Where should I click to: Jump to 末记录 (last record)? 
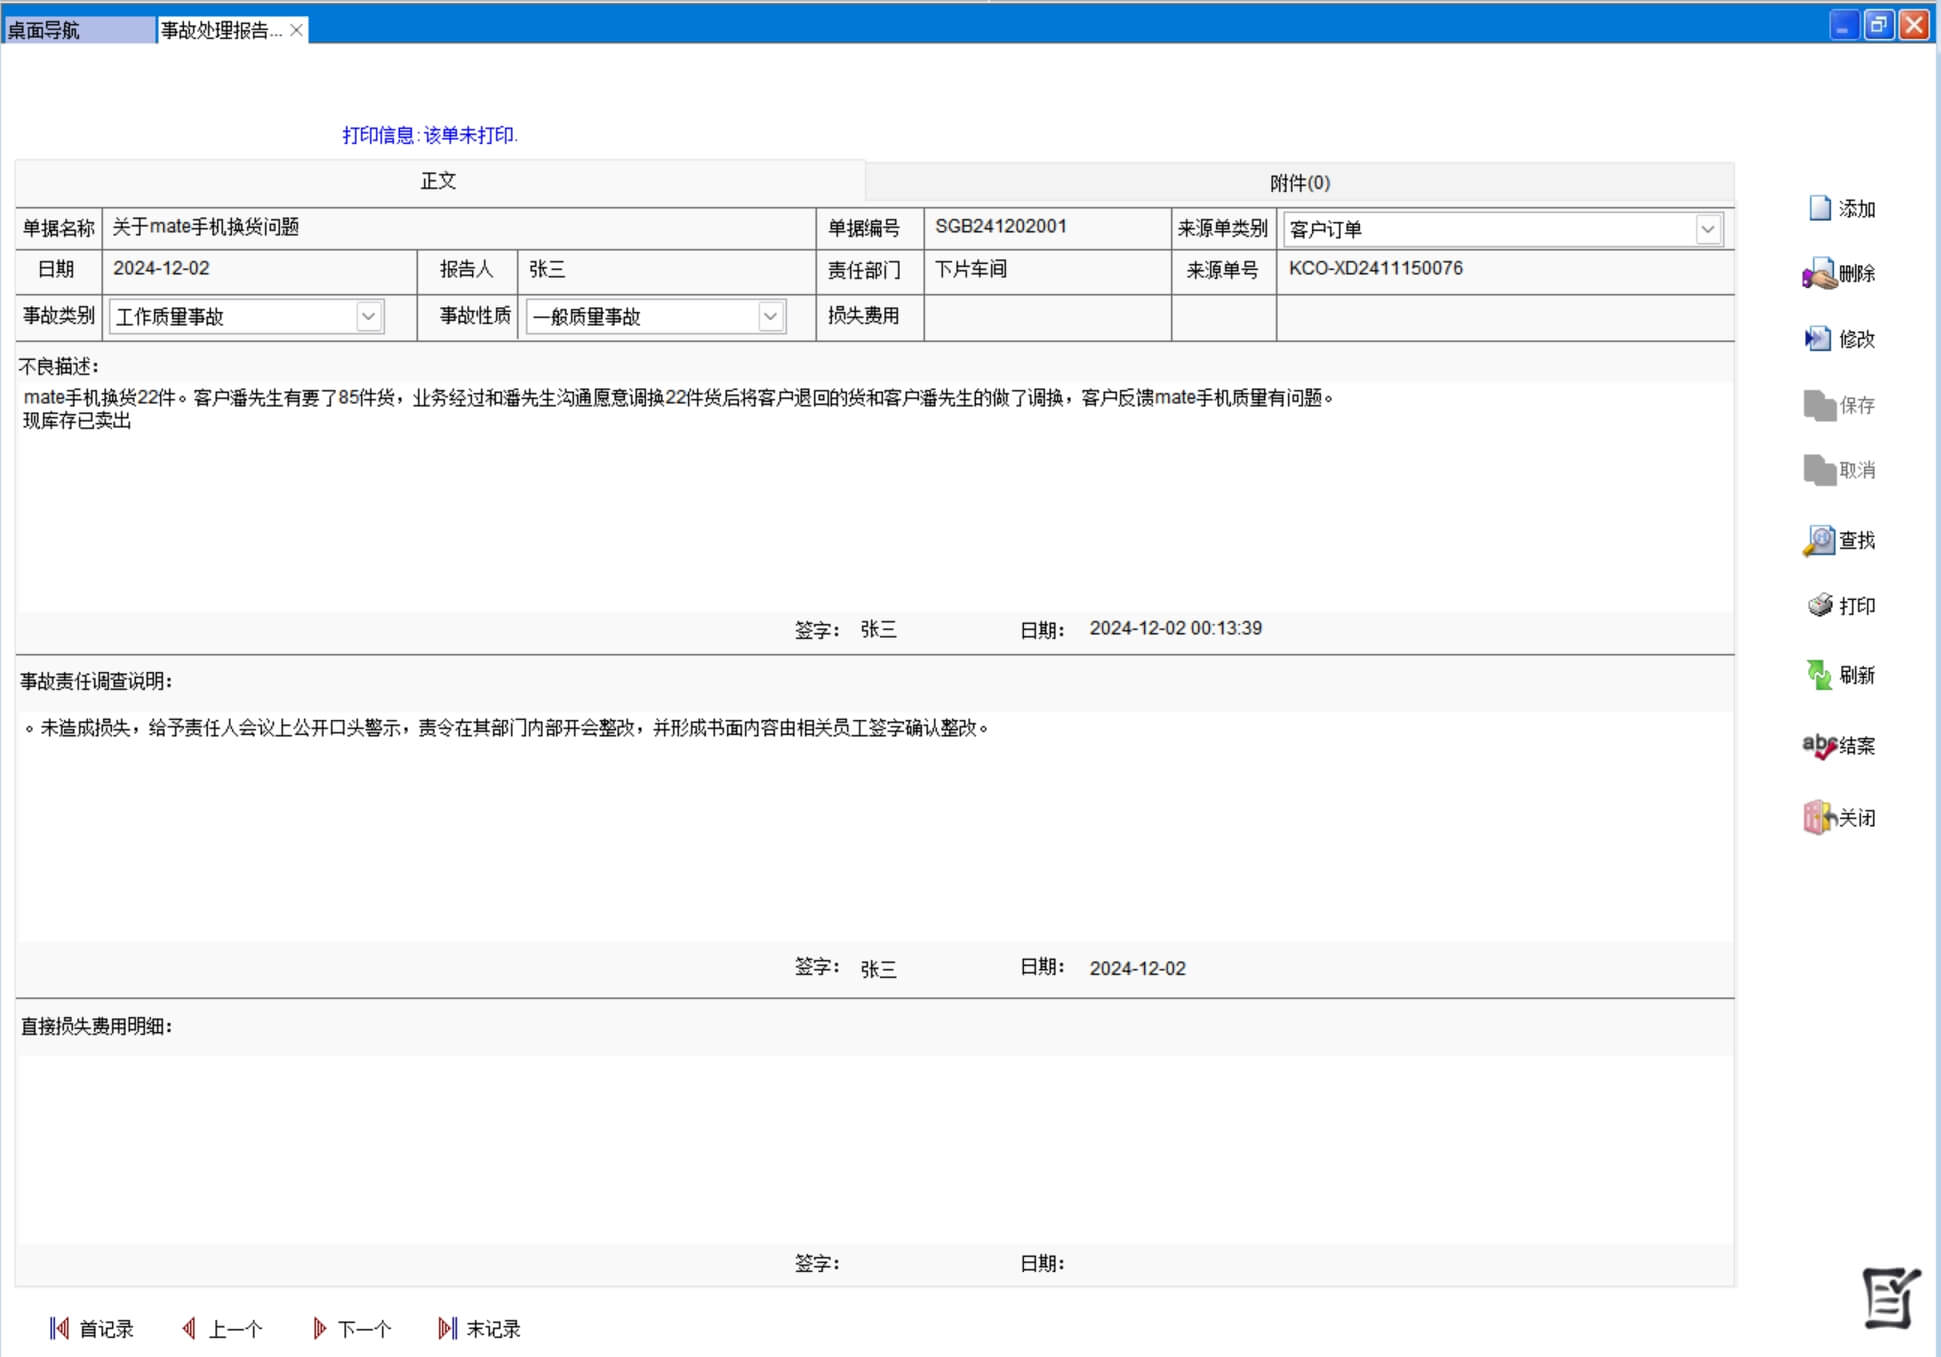(x=479, y=1328)
